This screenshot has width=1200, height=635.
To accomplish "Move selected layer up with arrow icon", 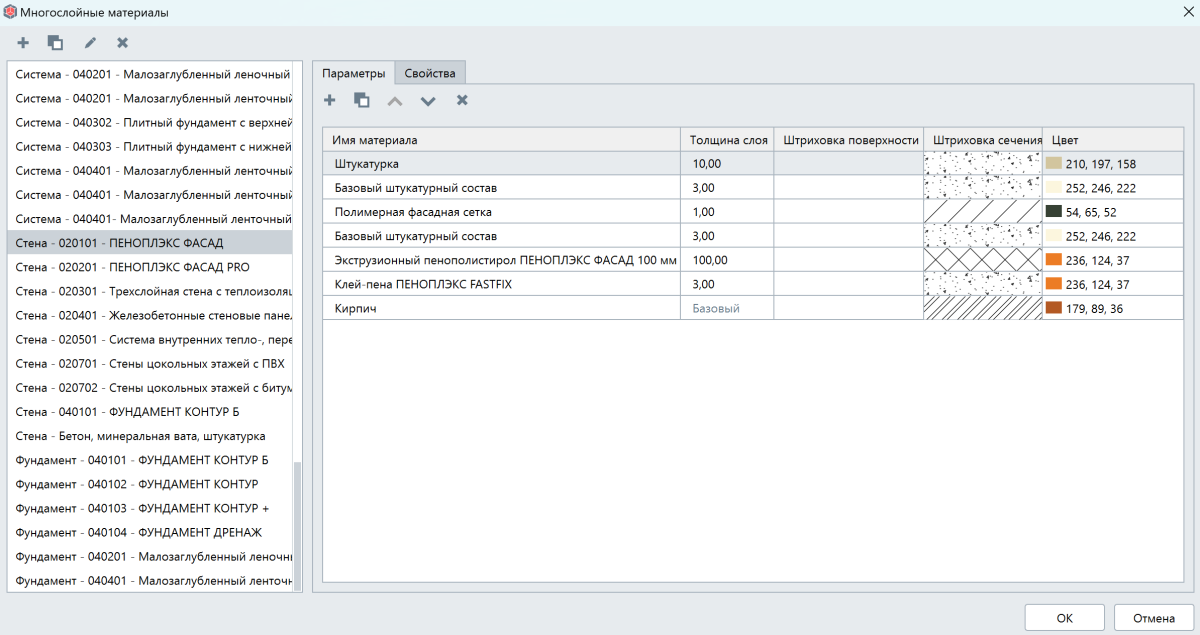I will coord(395,101).
